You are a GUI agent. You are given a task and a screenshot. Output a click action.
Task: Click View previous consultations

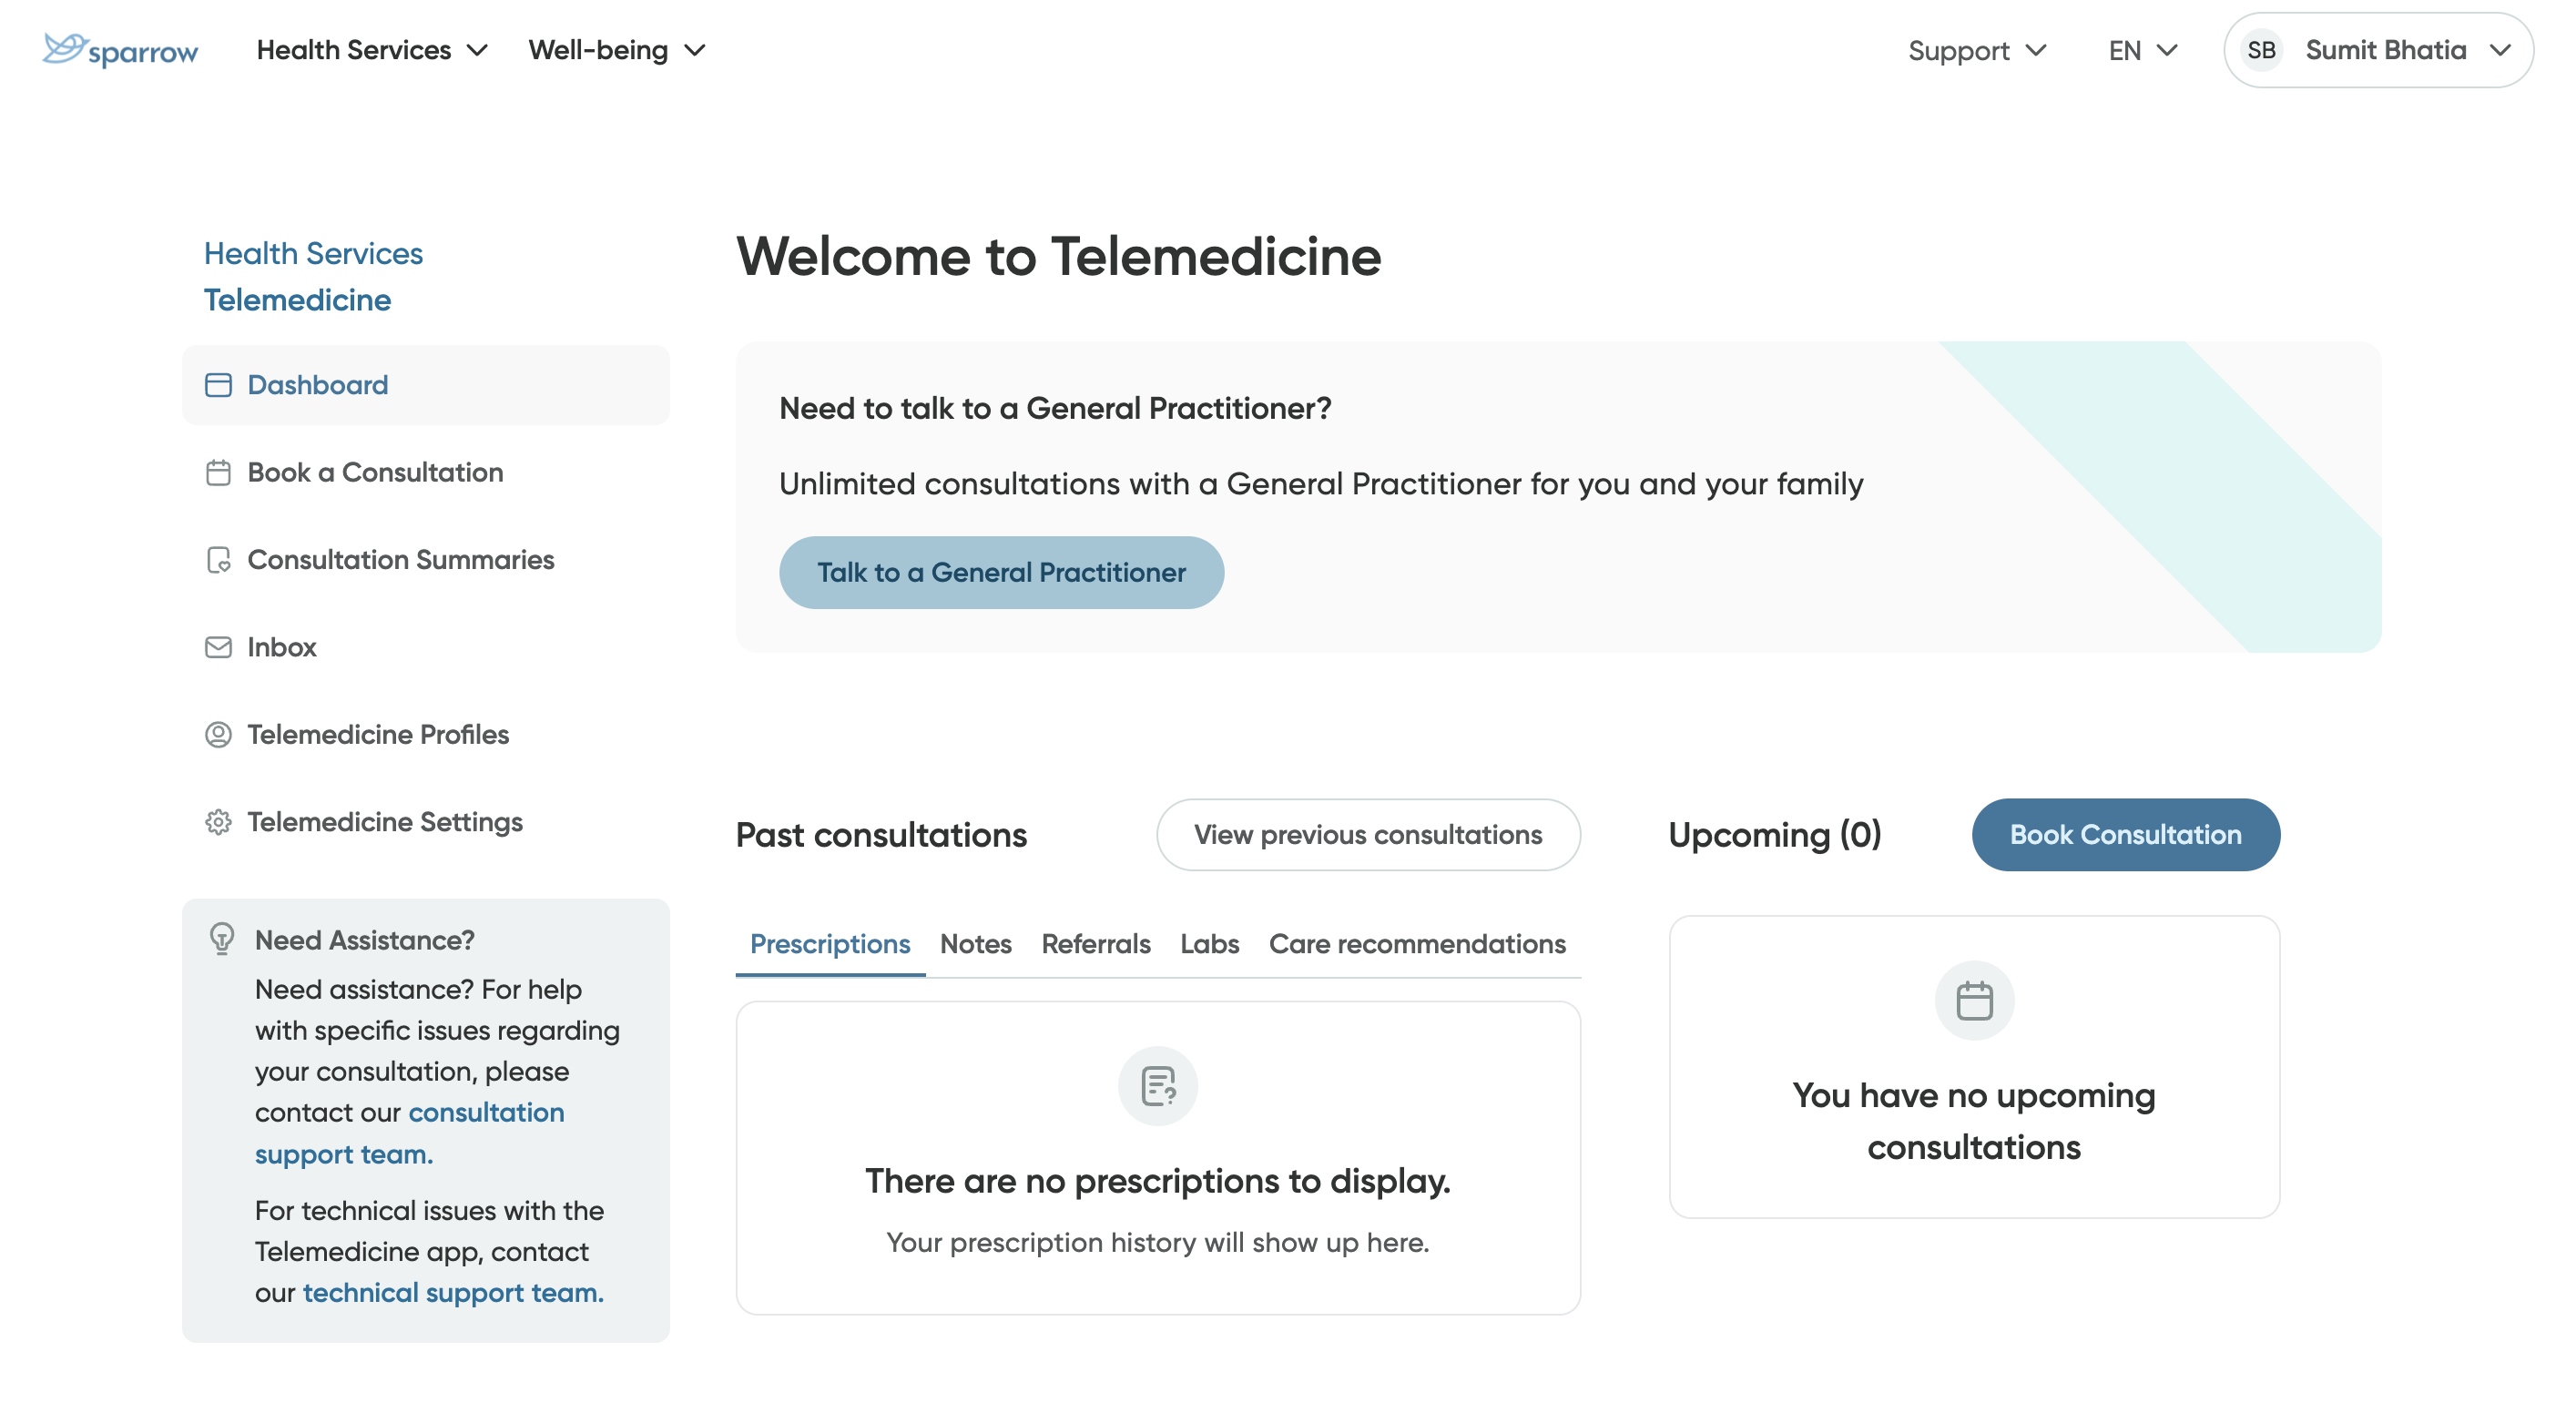tap(1368, 835)
